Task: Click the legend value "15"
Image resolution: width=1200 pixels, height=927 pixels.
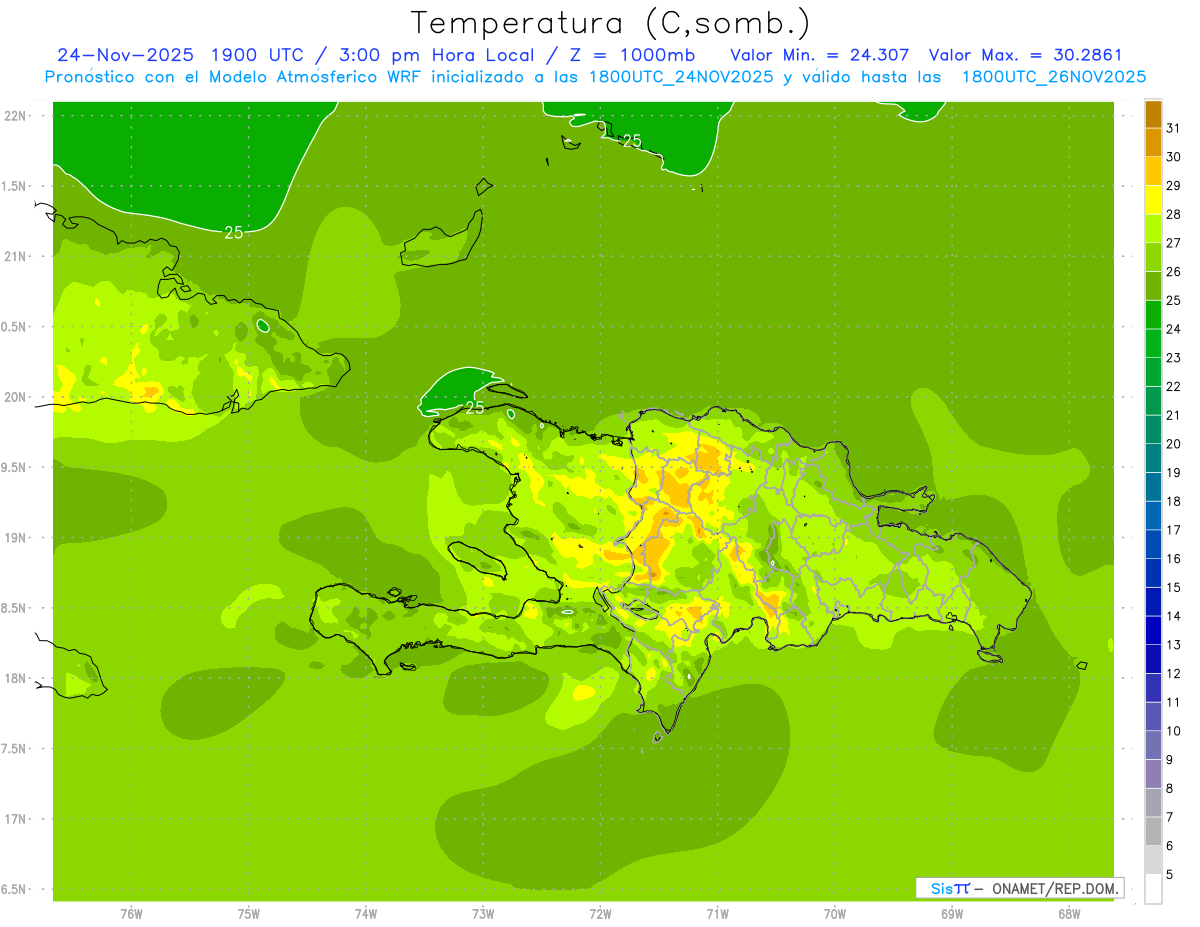Action: click(x=1174, y=587)
